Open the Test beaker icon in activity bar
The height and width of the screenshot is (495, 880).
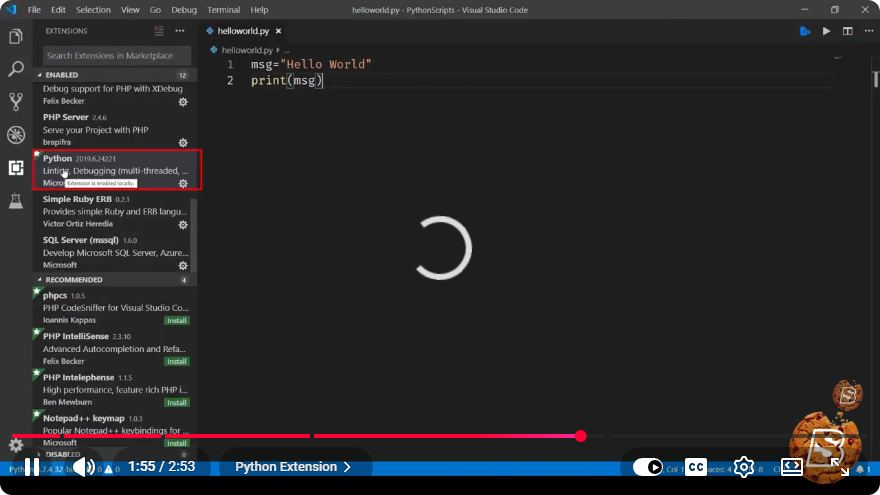(x=16, y=200)
